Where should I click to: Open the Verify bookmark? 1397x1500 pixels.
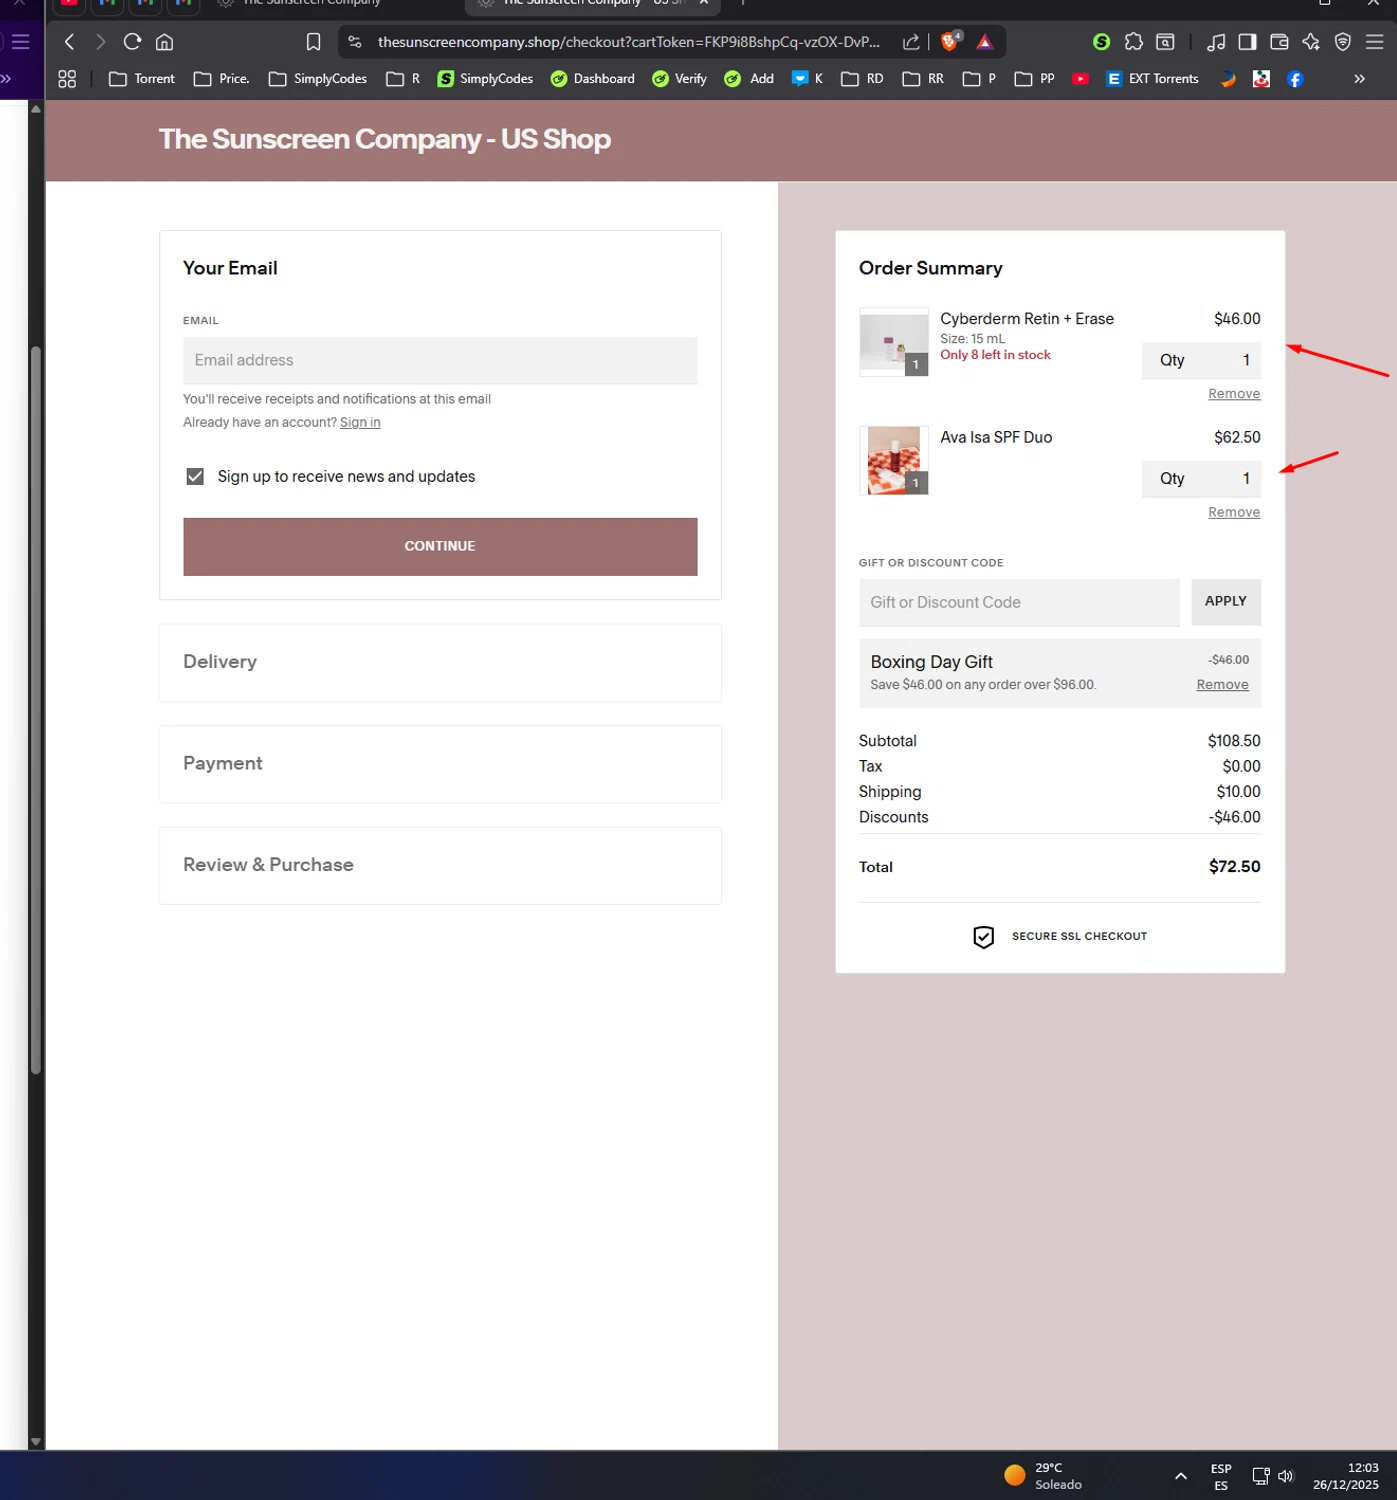pos(679,79)
